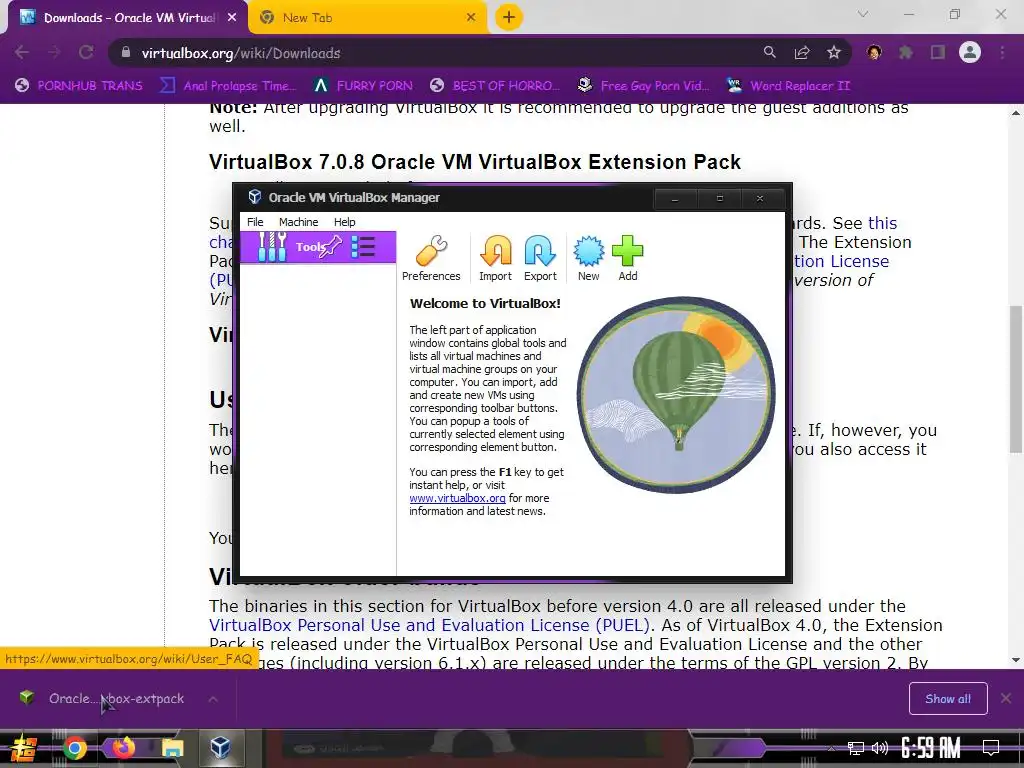Click the scroll-down arrow of the page
The width and height of the screenshot is (1024, 768).
pyautogui.click(x=1016, y=660)
